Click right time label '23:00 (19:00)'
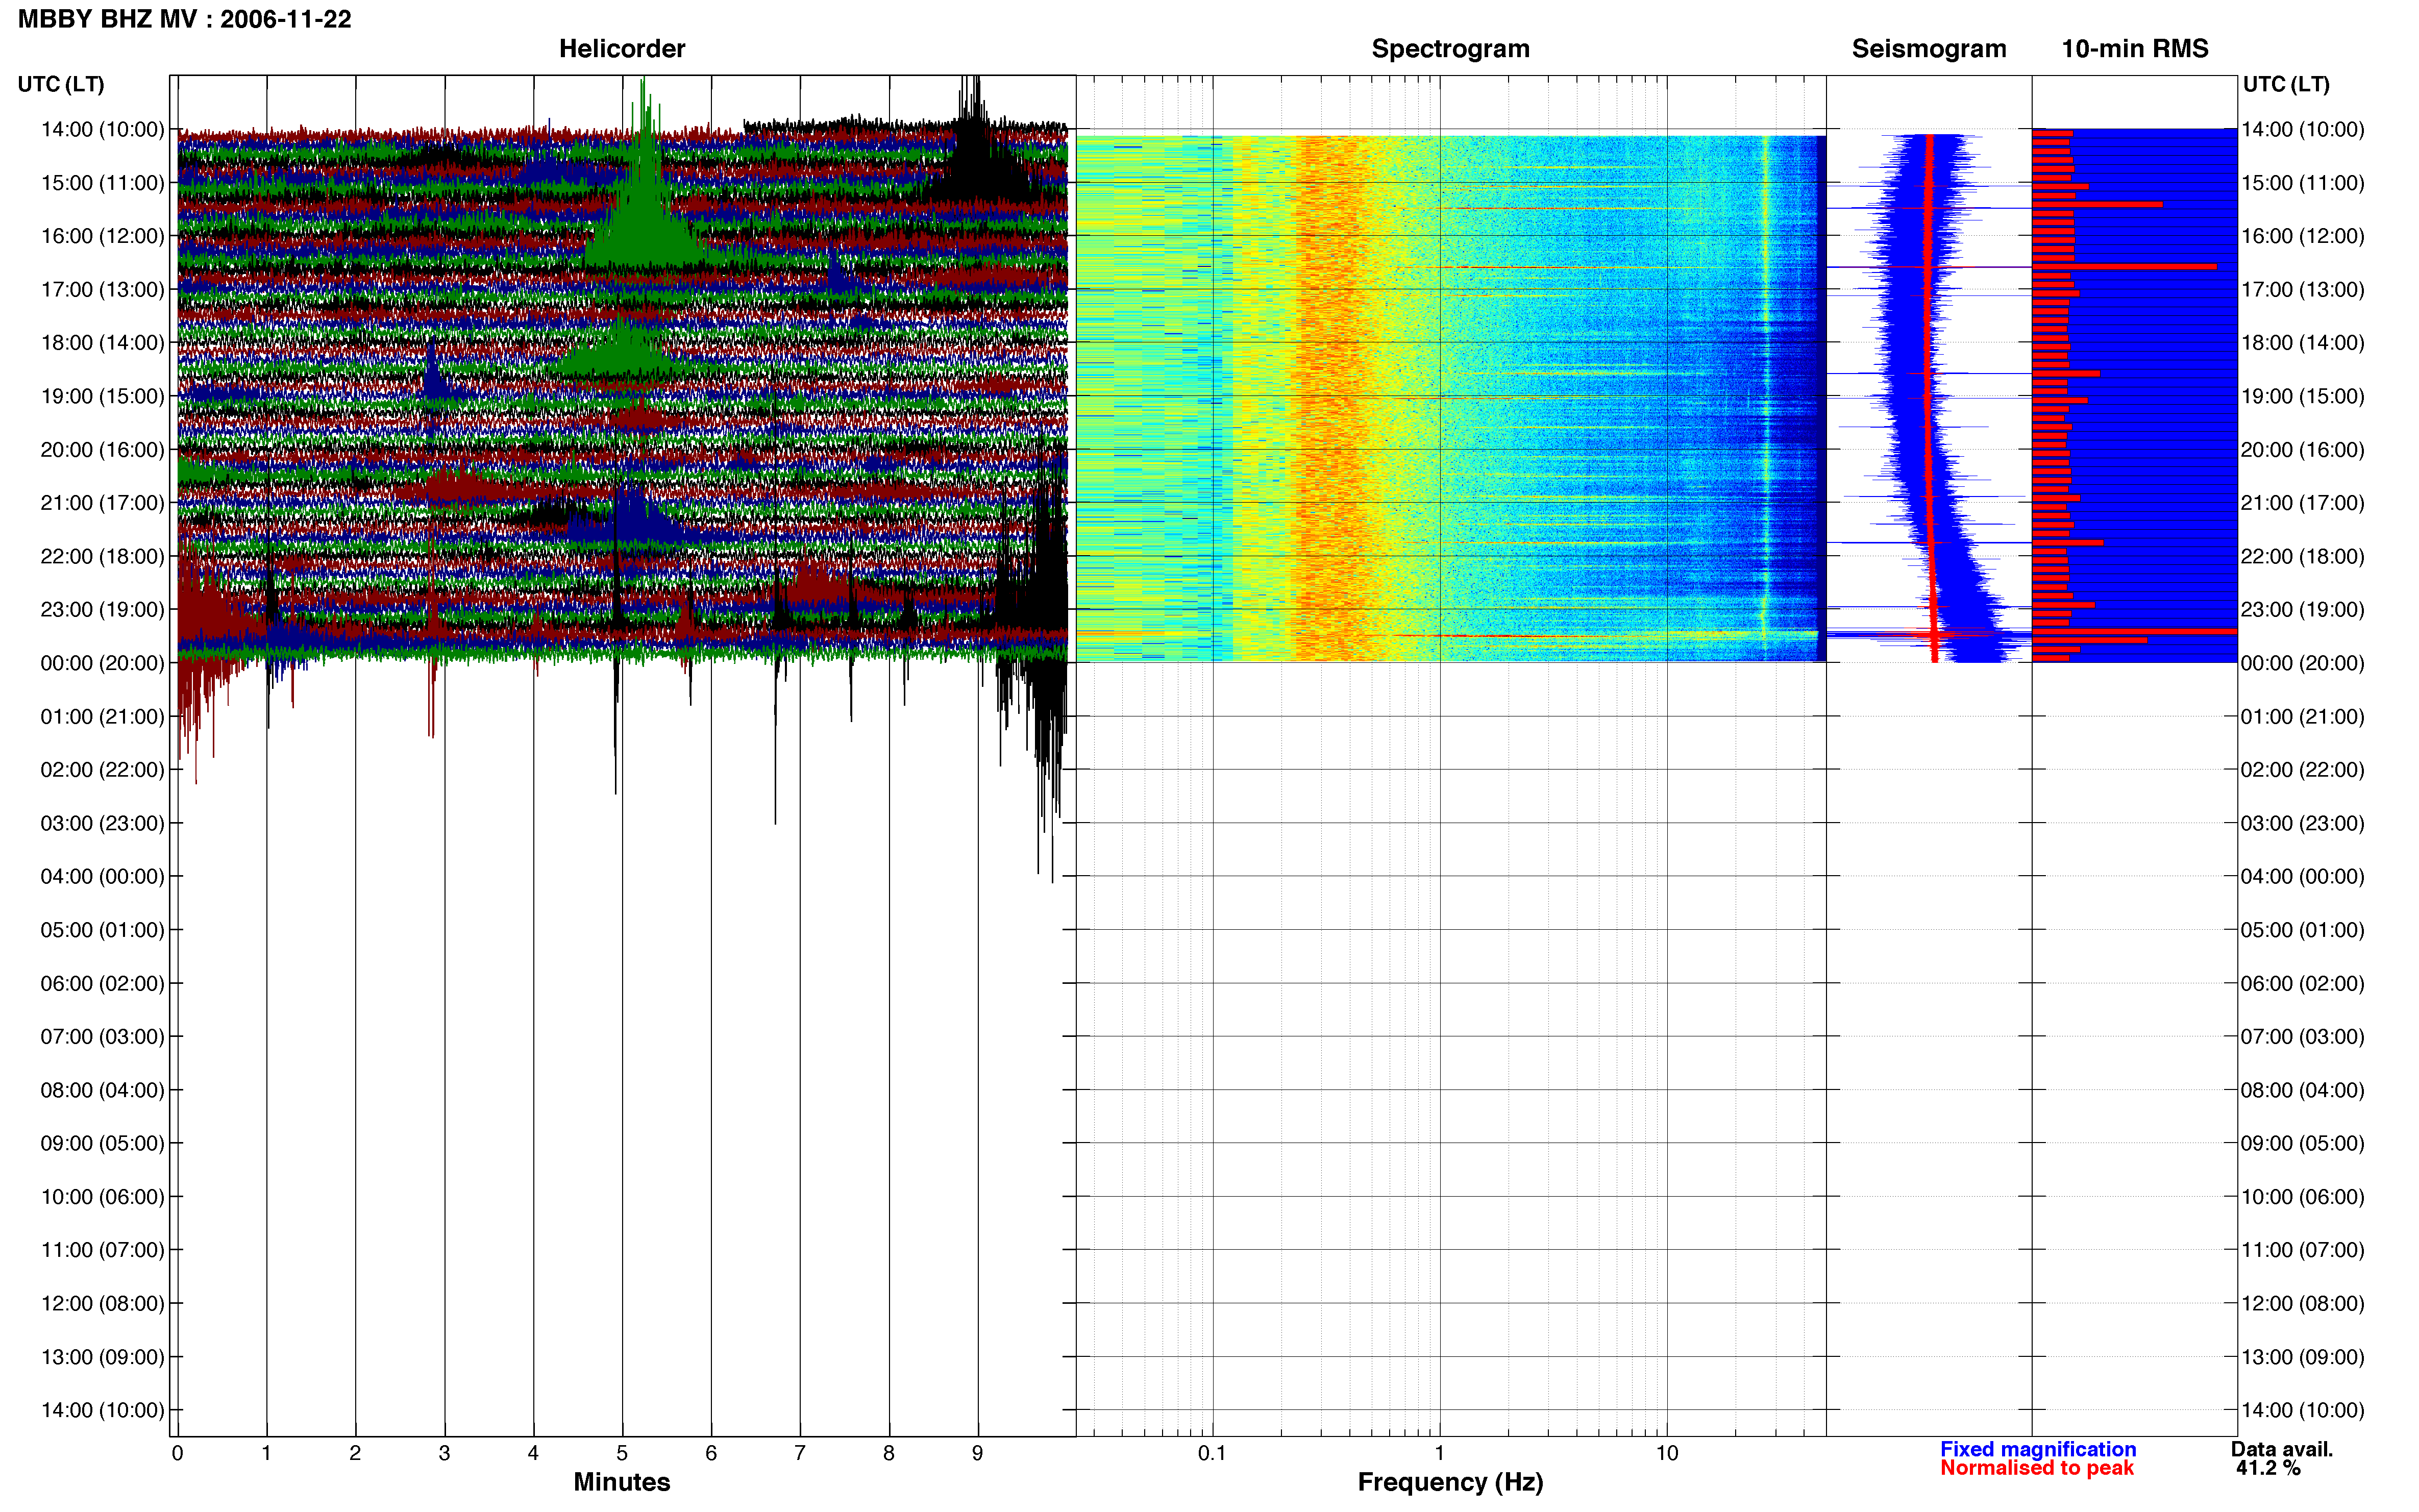Viewport: 2419px width, 1512px height. 2302,609
